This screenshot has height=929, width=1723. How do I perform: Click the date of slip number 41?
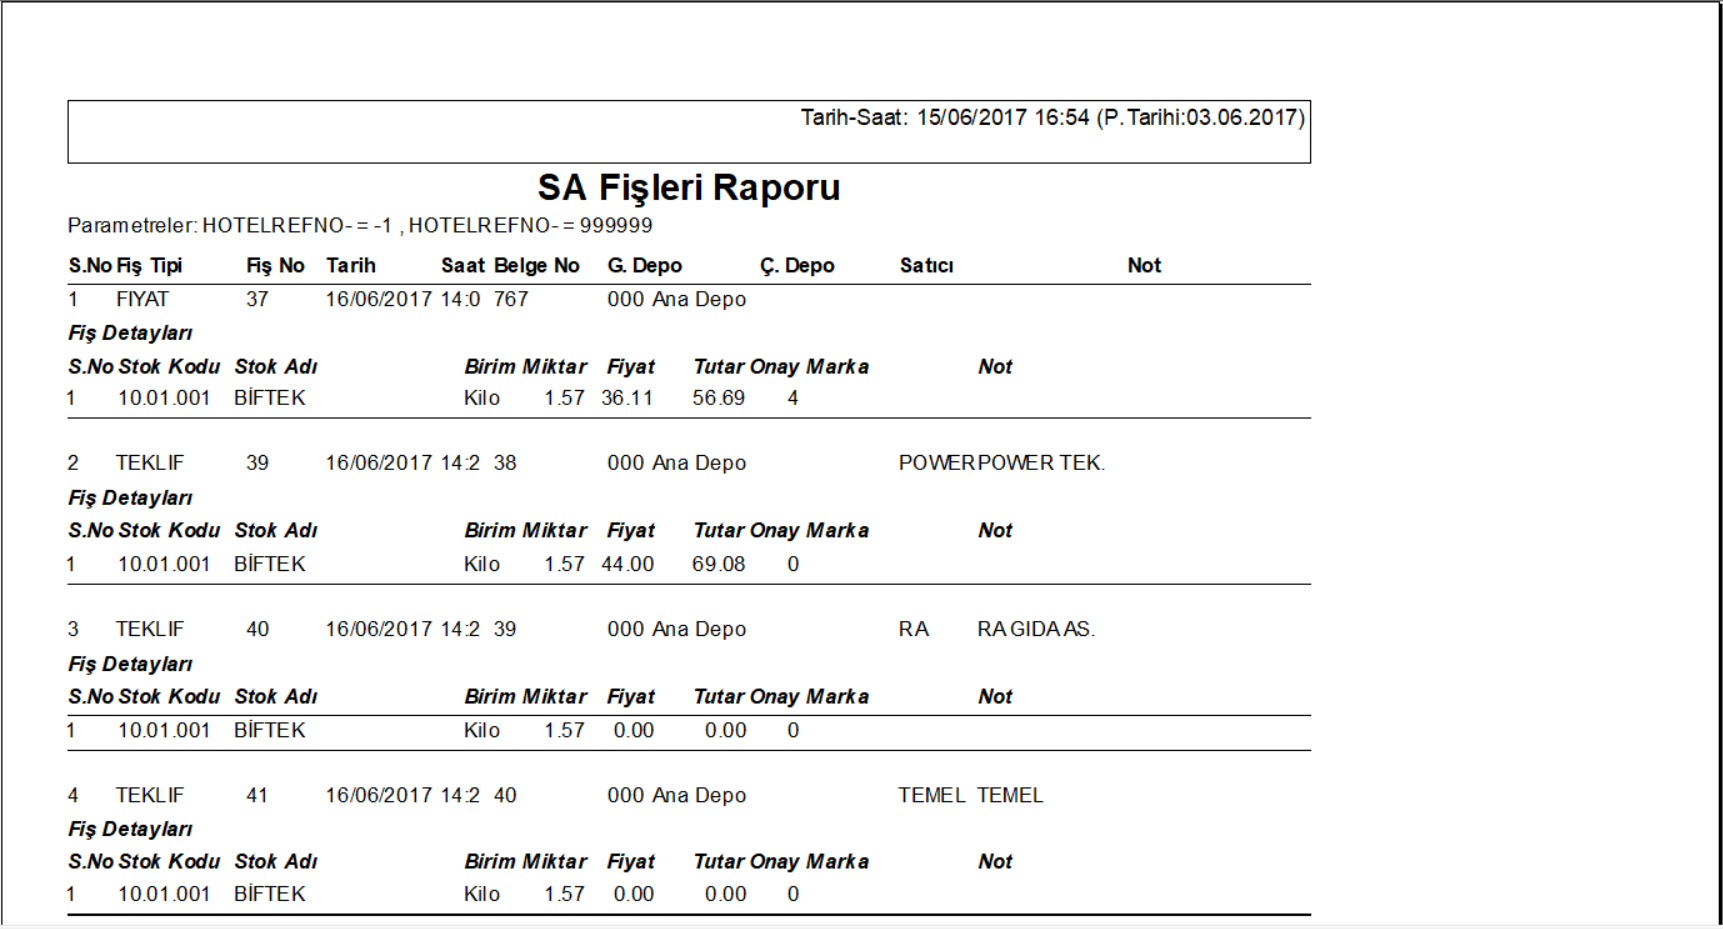point(379,795)
